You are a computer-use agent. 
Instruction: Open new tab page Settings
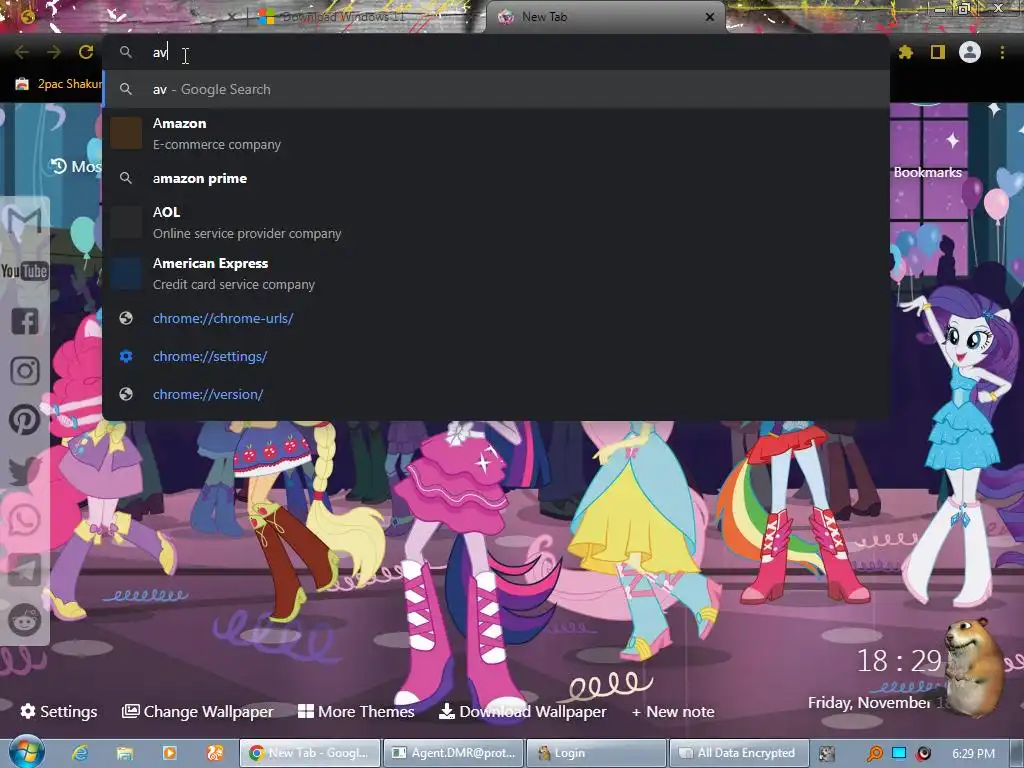coord(59,711)
